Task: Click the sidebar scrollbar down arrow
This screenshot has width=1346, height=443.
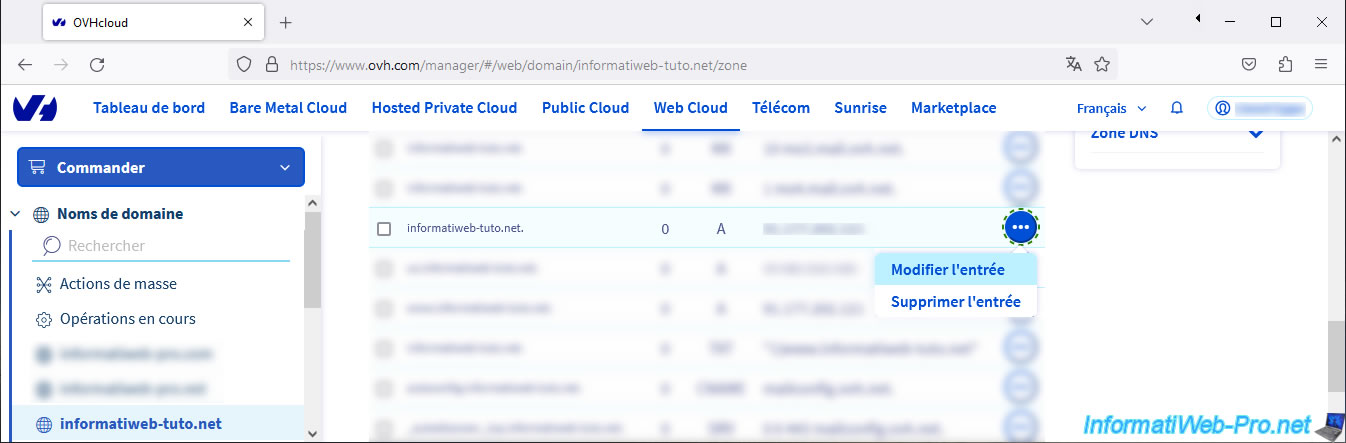Action: tap(312, 433)
